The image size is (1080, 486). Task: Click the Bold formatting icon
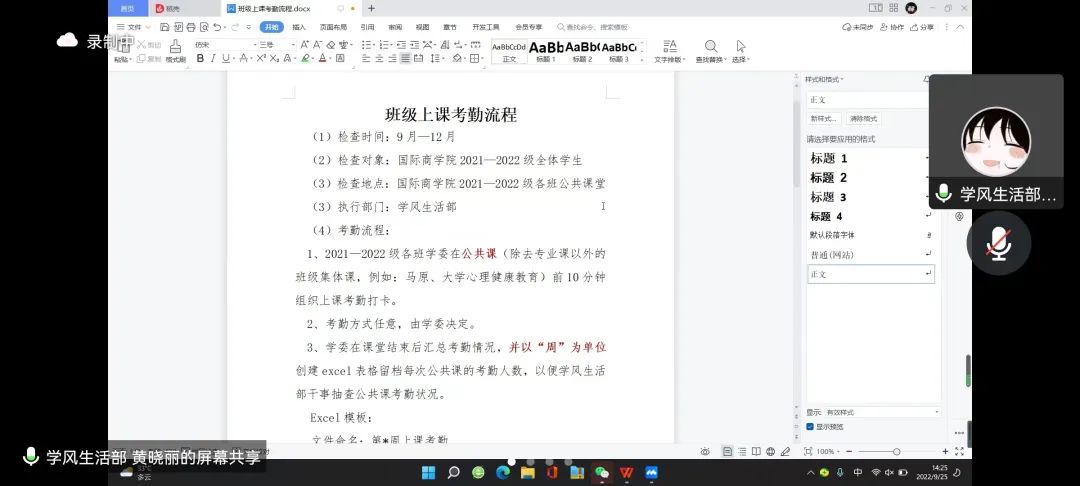[x=200, y=59]
